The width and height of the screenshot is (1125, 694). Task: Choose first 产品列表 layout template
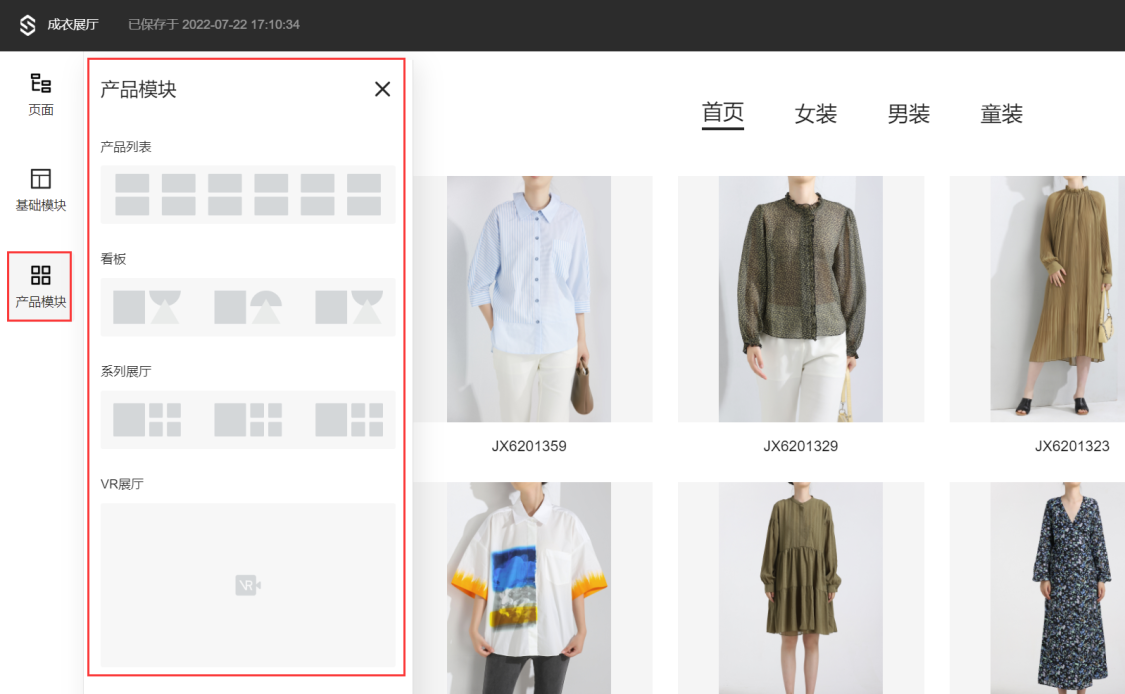132,195
